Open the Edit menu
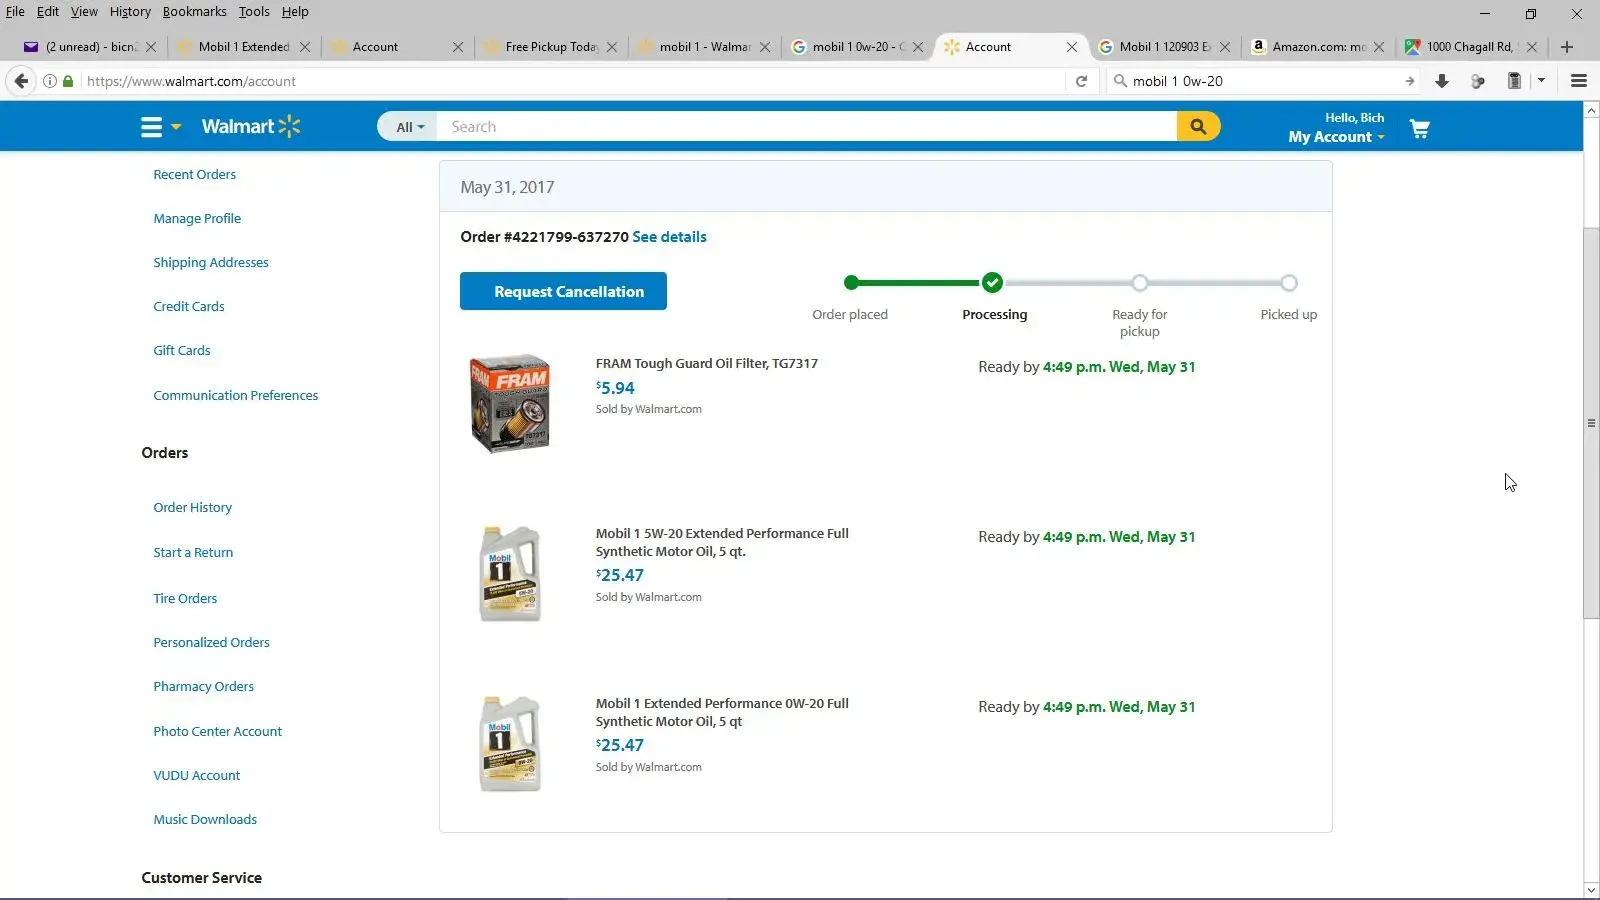The image size is (1600, 900). pyautogui.click(x=48, y=12)
